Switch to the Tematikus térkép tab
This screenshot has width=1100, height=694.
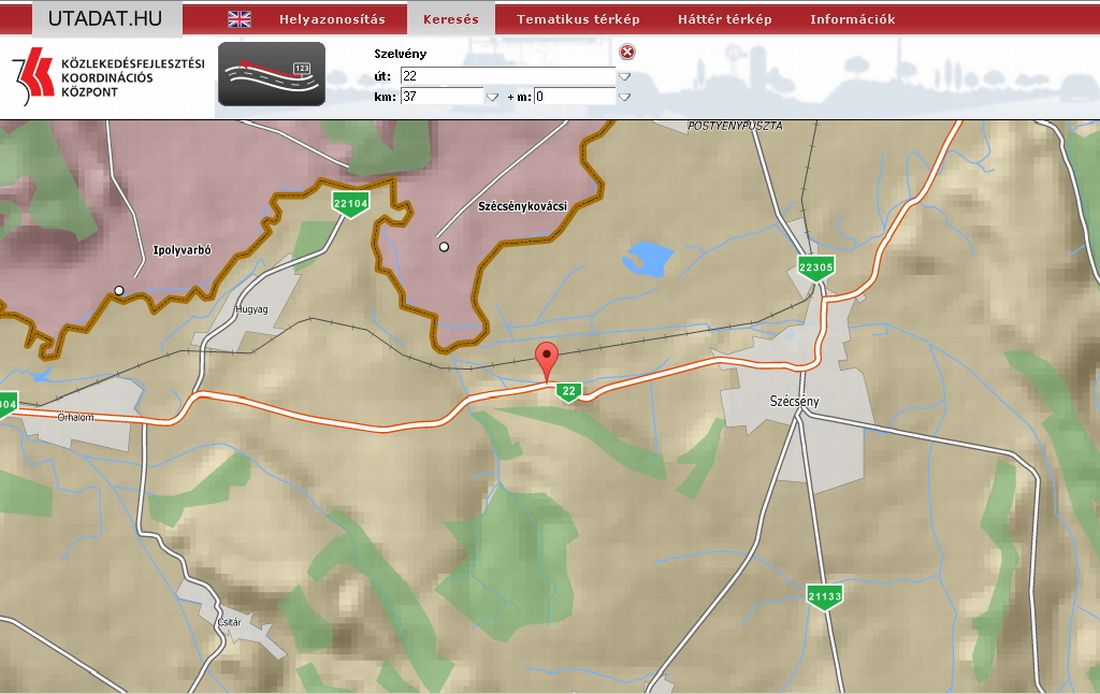(578, 19)
